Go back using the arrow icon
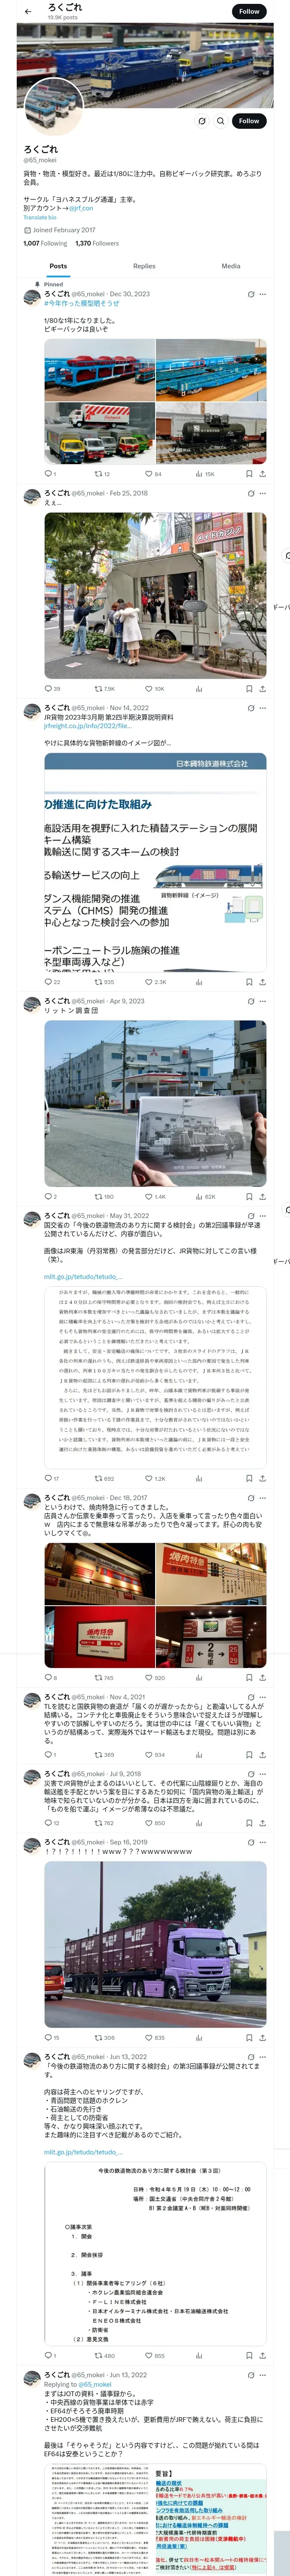The width and height of the screenshot is (290, 2576). (x=28, y=12)
